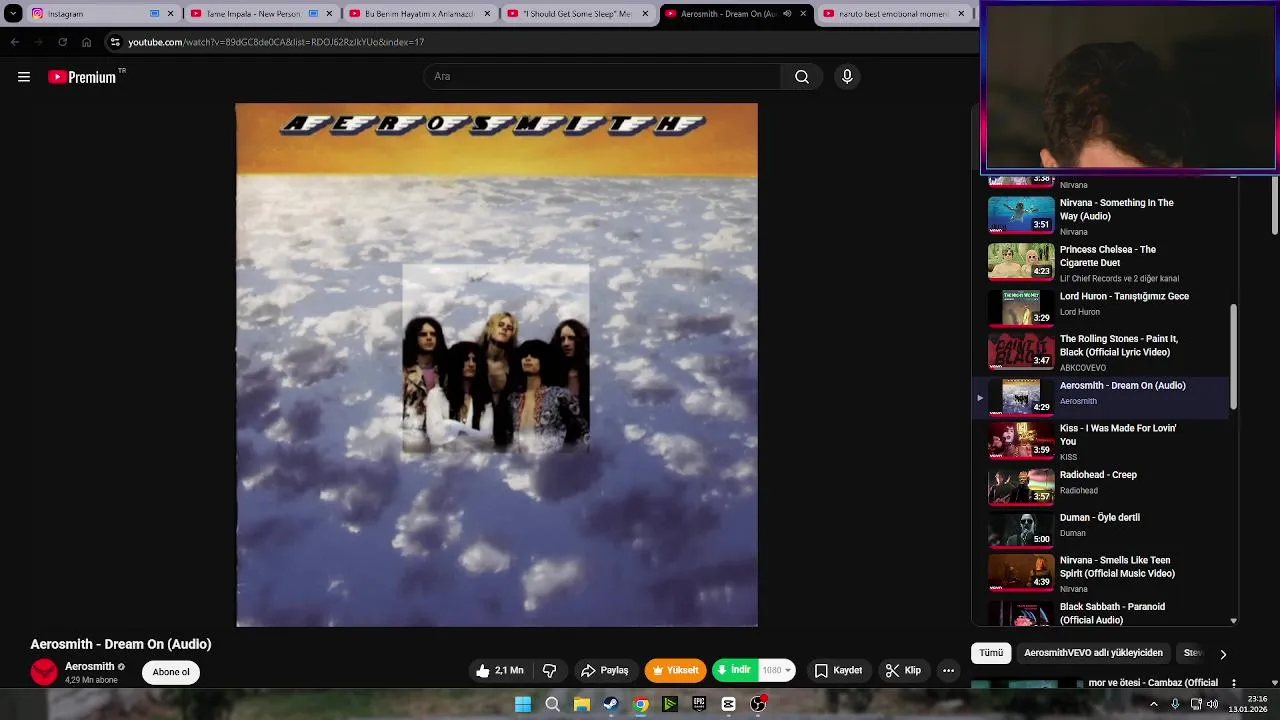Open Epic Games Launcher from taskbar
This screenshot has height=720, width=1280.
pos(699,704)
